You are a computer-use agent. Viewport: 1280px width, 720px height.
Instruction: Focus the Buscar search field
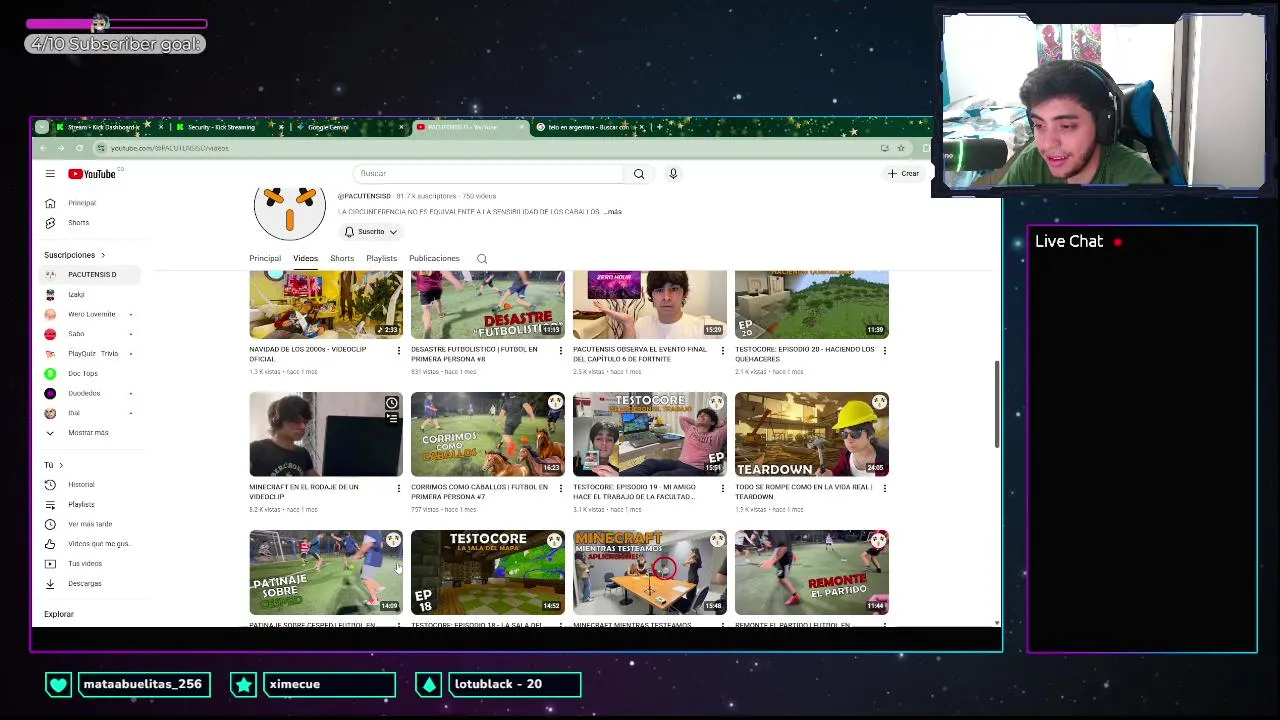pyautogui.click(x=489, y=174)
